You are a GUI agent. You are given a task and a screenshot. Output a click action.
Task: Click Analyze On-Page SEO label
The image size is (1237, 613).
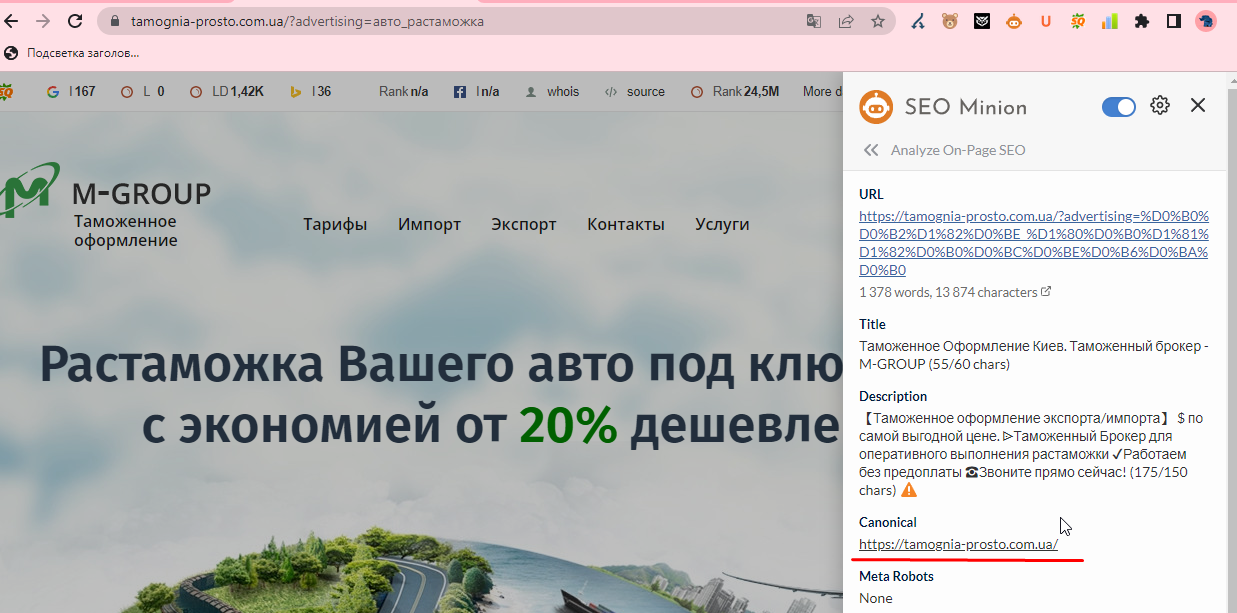(x=958, y=150)
